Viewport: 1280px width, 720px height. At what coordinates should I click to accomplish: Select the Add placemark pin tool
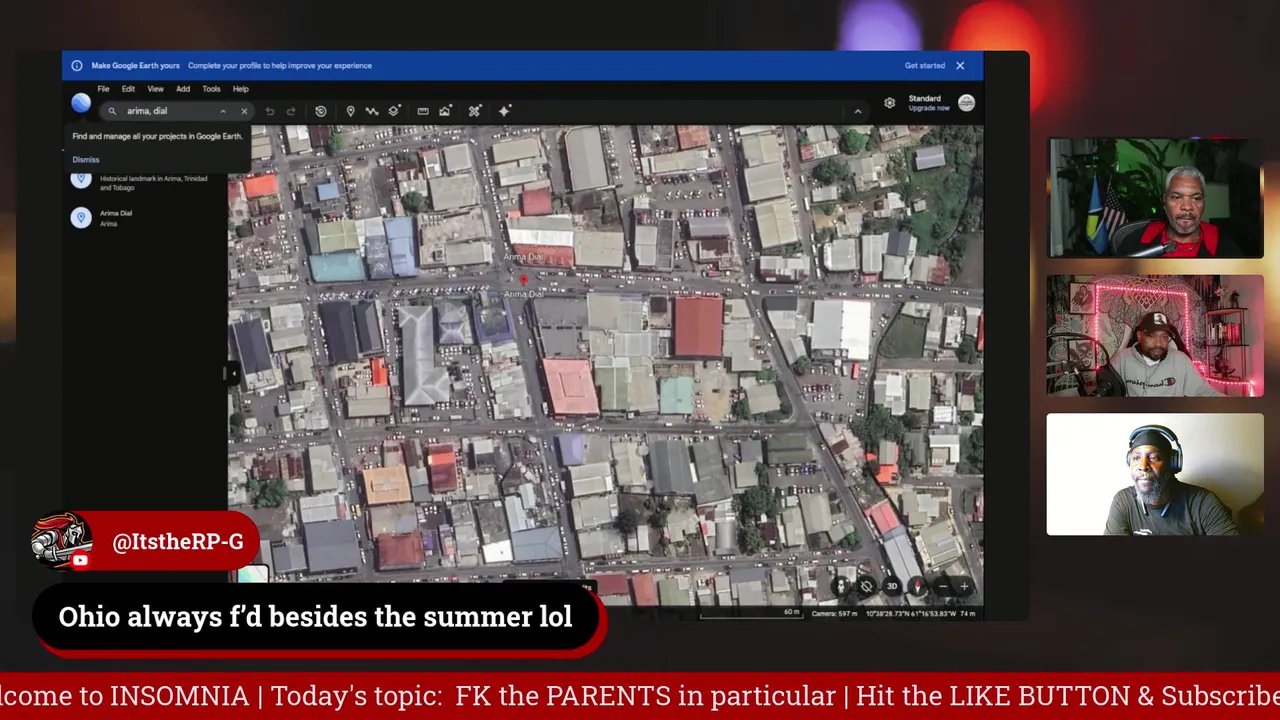click(350, 111)
